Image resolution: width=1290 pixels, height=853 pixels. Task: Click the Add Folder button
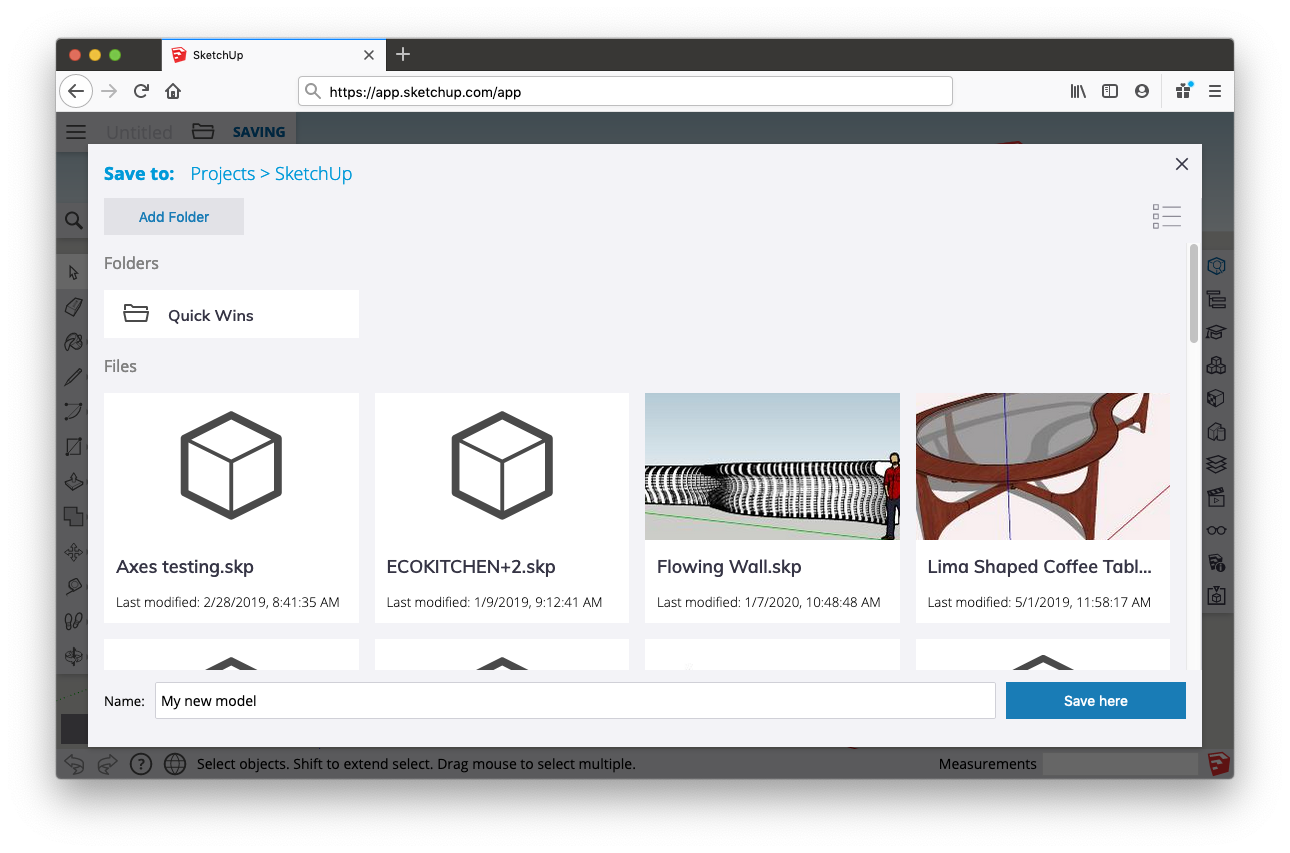click(174, 217)
